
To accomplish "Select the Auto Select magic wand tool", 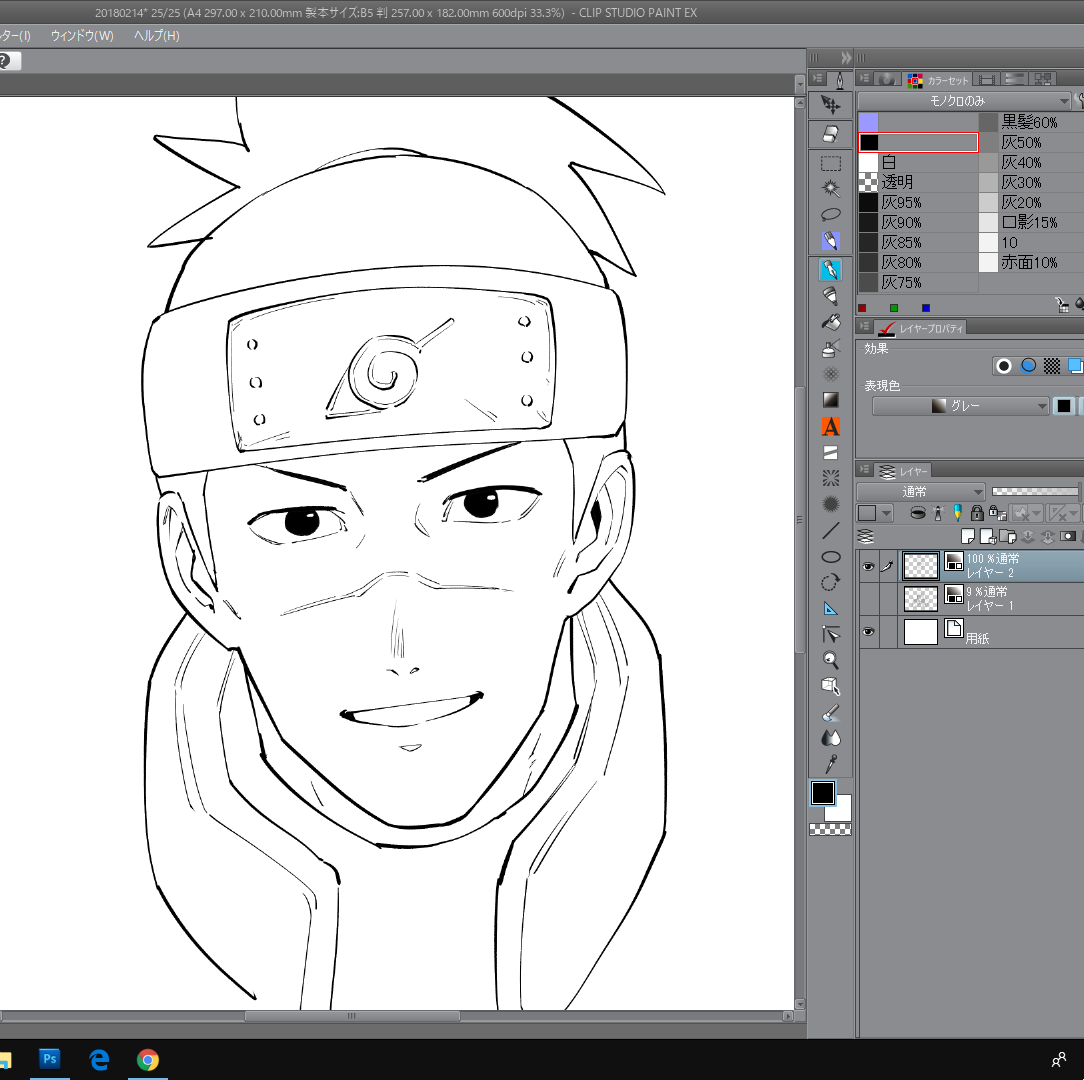I will pyautogui.click(x=830, y=188).
